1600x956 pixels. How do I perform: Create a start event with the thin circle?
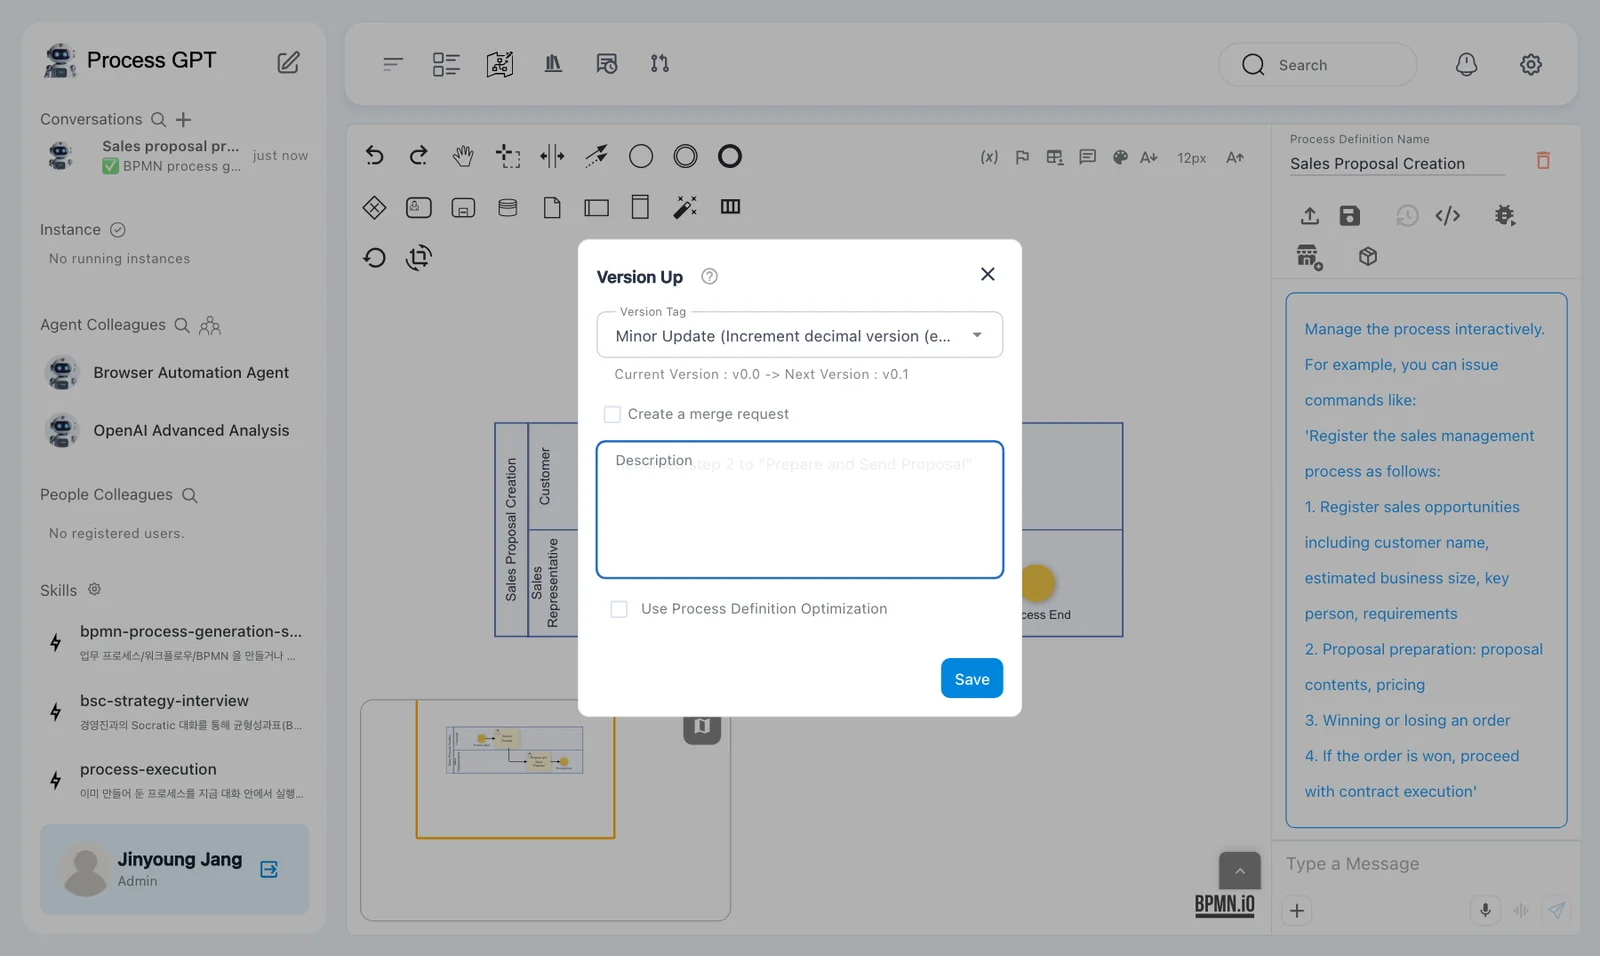pyautogui.click(x=641, y=156)
